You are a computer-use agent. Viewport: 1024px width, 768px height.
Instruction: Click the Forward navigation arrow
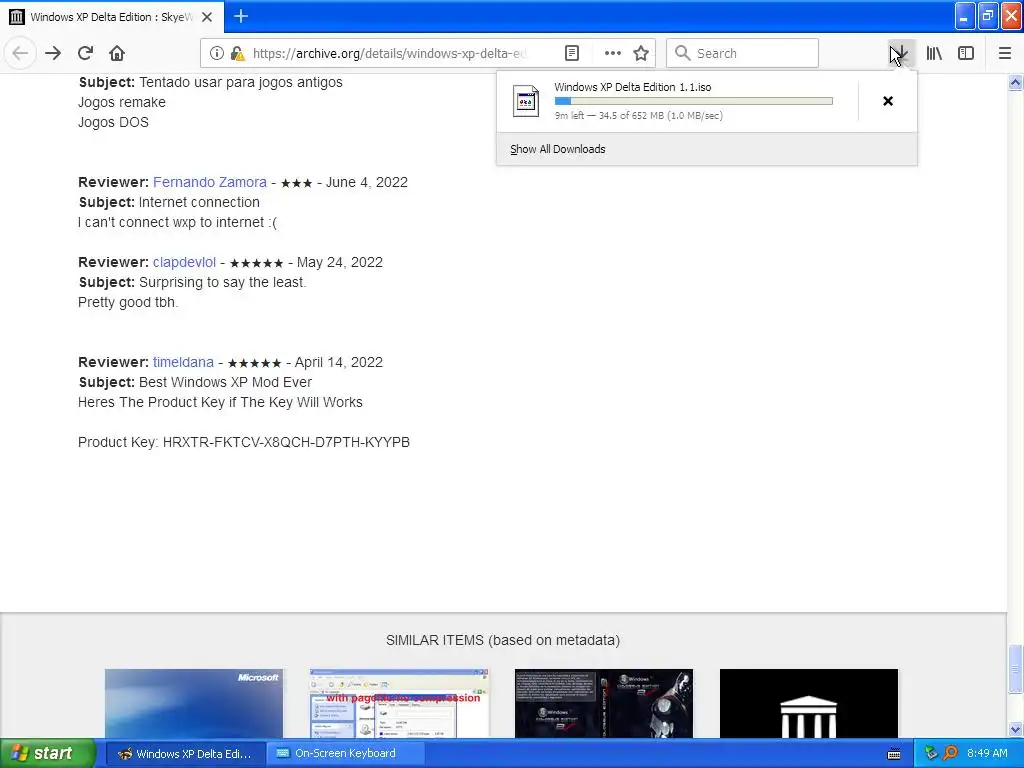point(53,53)
